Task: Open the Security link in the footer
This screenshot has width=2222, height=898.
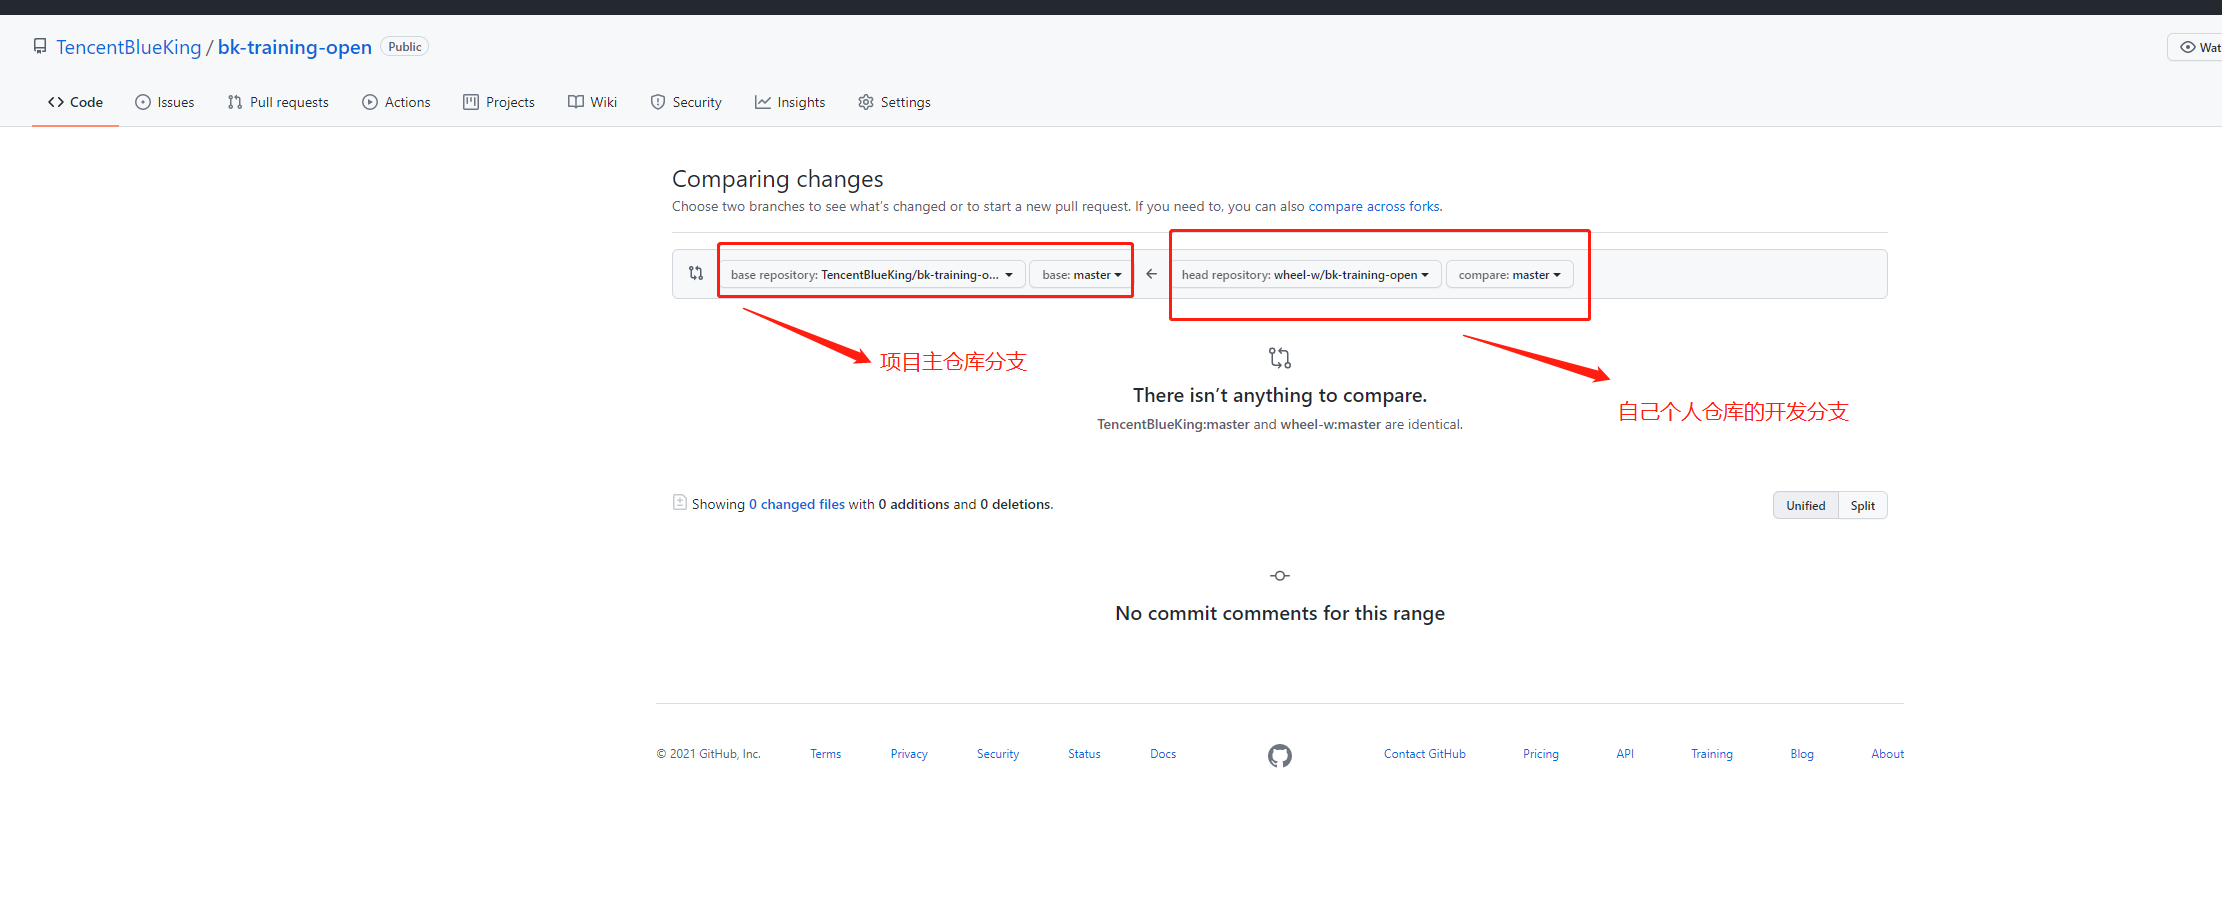Action: pyautogui.click(x=998, y=754)
